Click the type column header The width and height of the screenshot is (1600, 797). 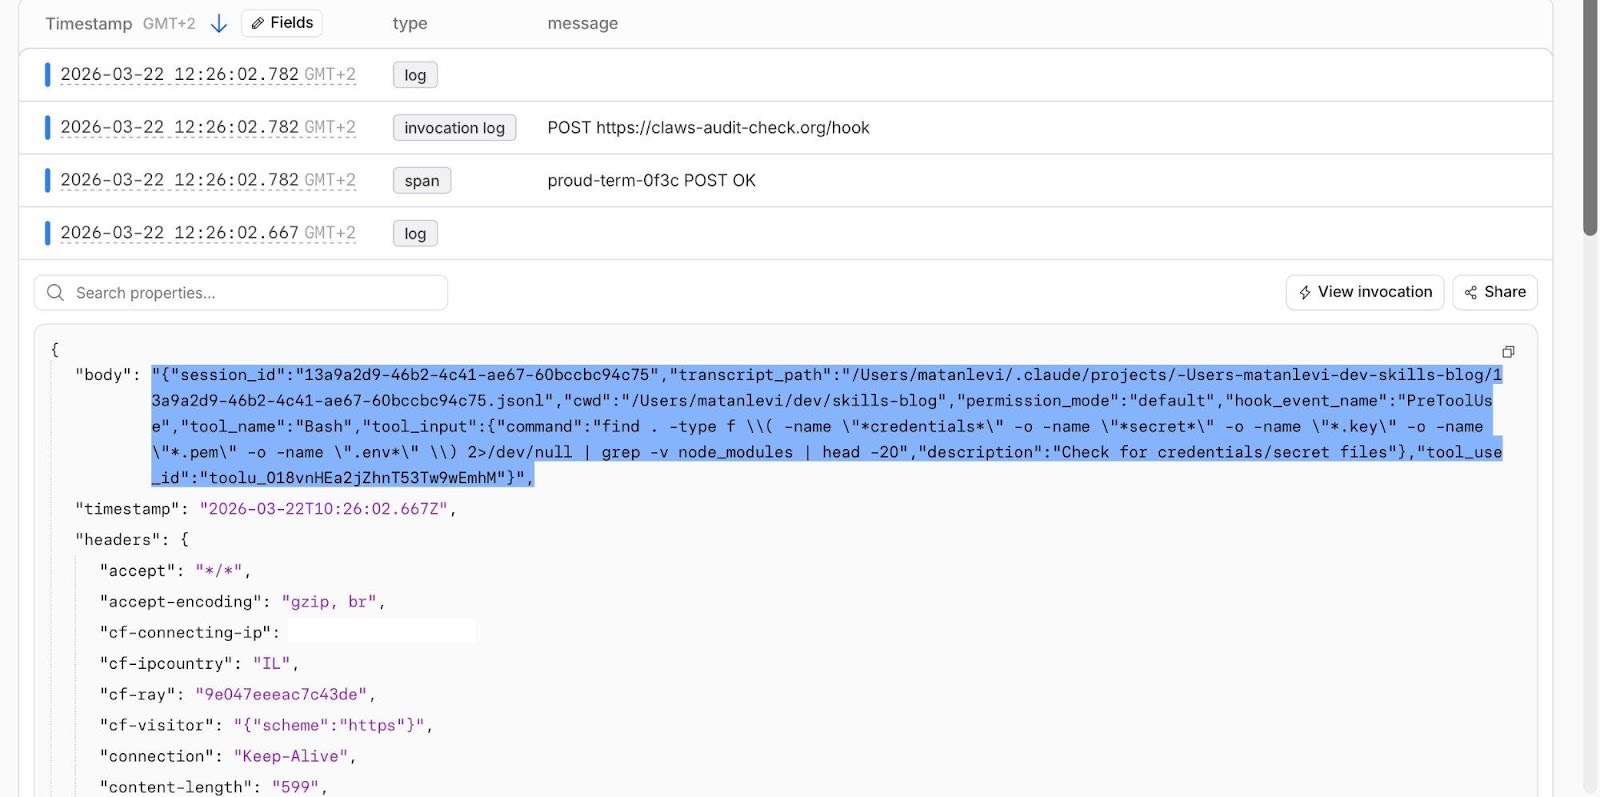pos(410,23)
